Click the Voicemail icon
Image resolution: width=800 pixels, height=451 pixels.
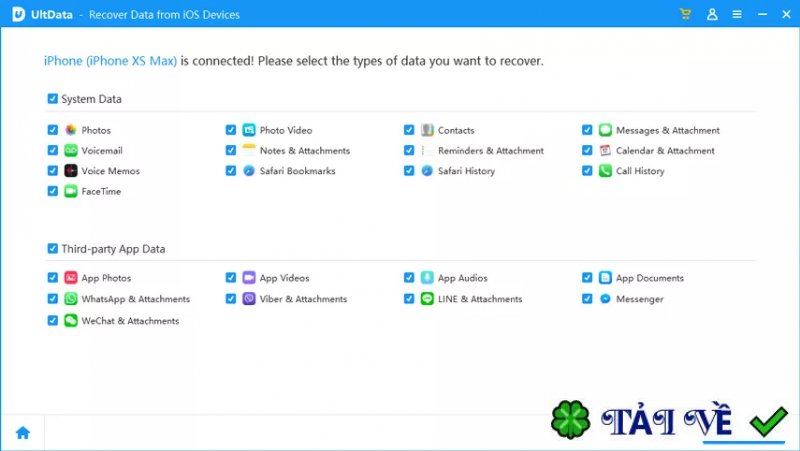point(70,151)
